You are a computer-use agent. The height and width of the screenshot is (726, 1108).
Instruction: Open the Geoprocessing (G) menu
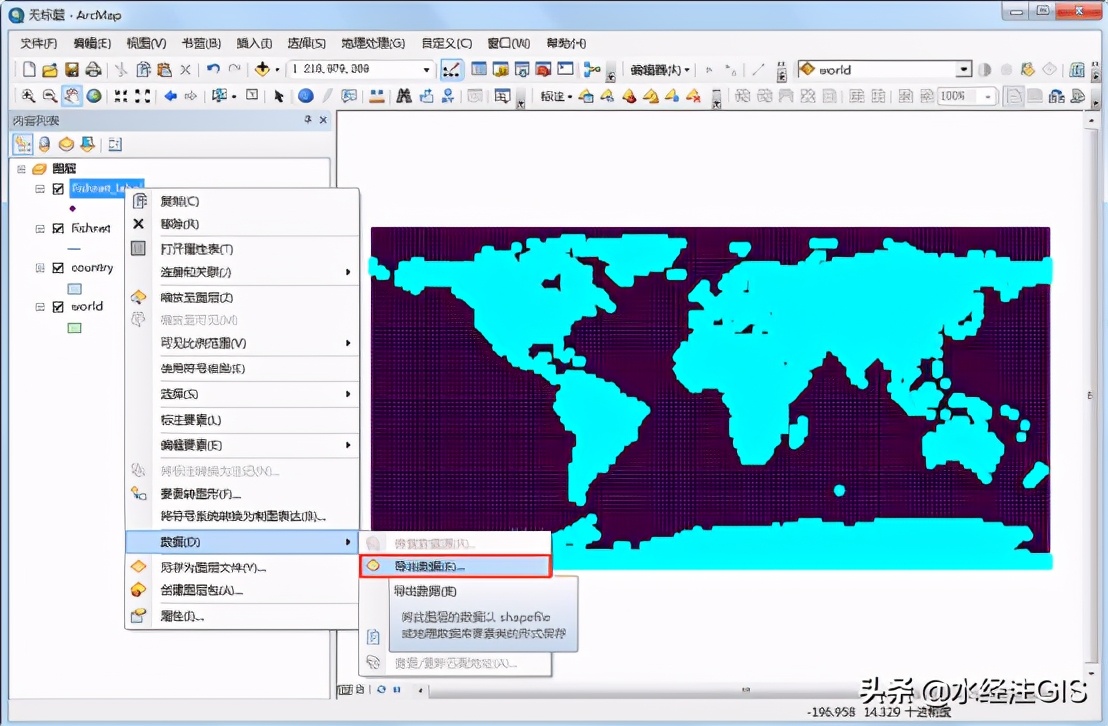click(x=372, y=43)
